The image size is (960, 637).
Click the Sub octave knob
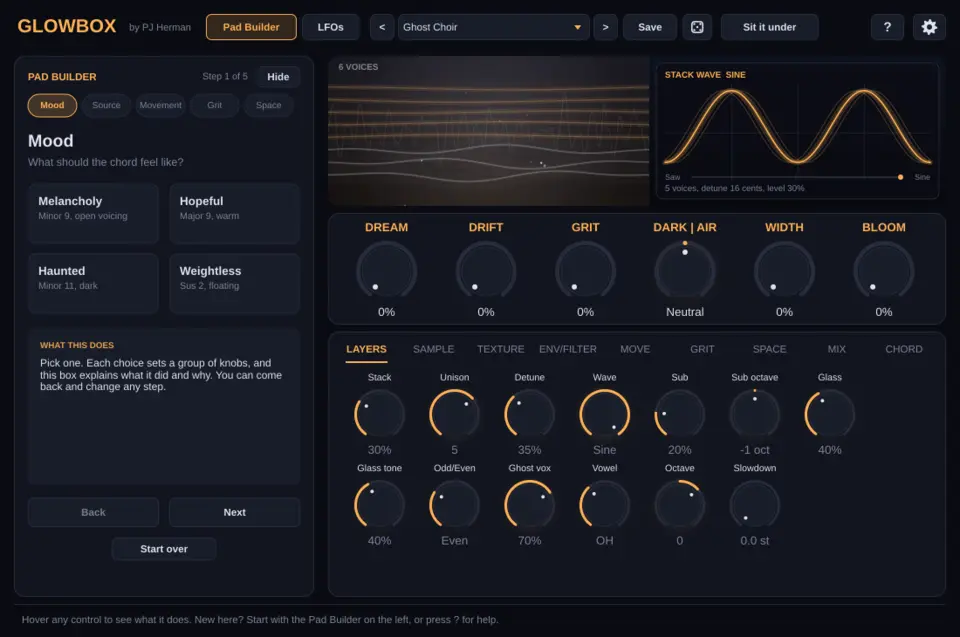tap(754, 414)
